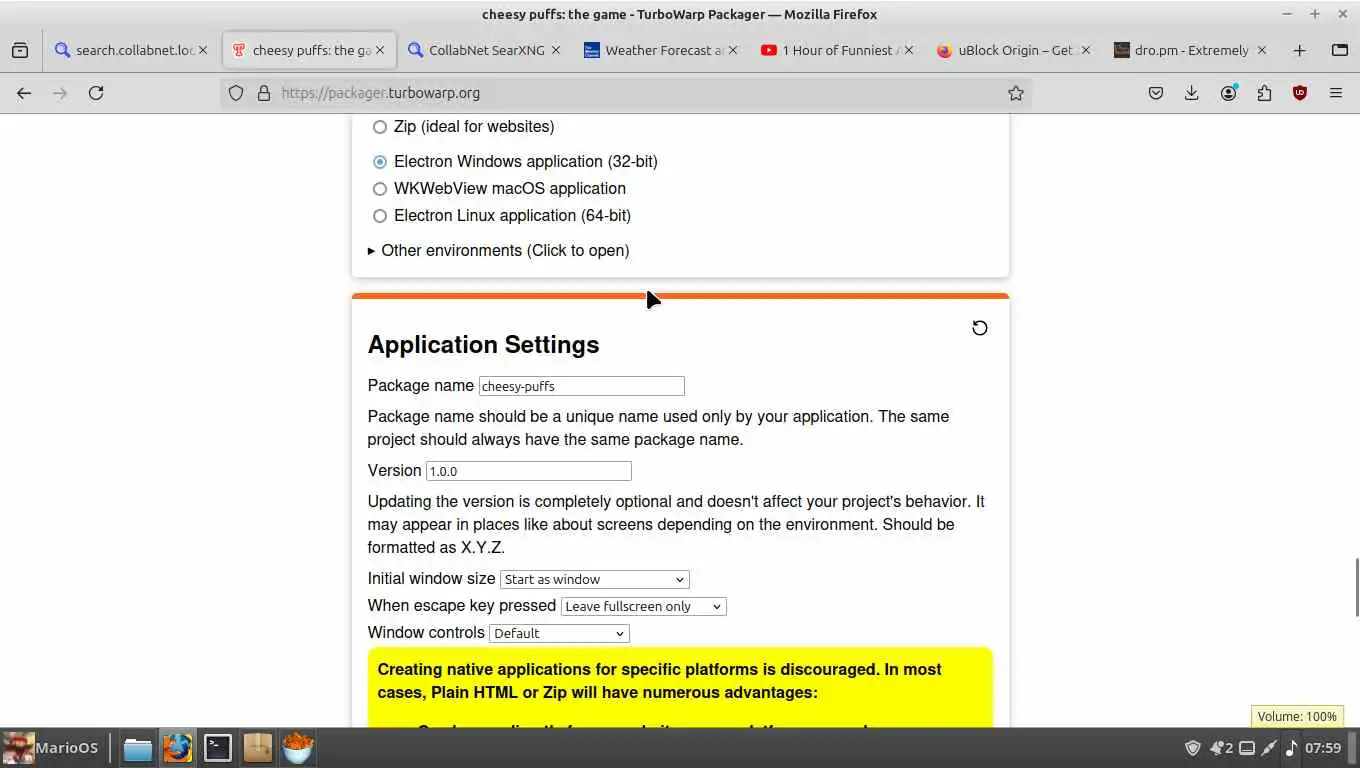The height and width of the screenshot is (768, 1360).
Task: Bookmark this page with the star icon
Action: [x=1016, y=93]
